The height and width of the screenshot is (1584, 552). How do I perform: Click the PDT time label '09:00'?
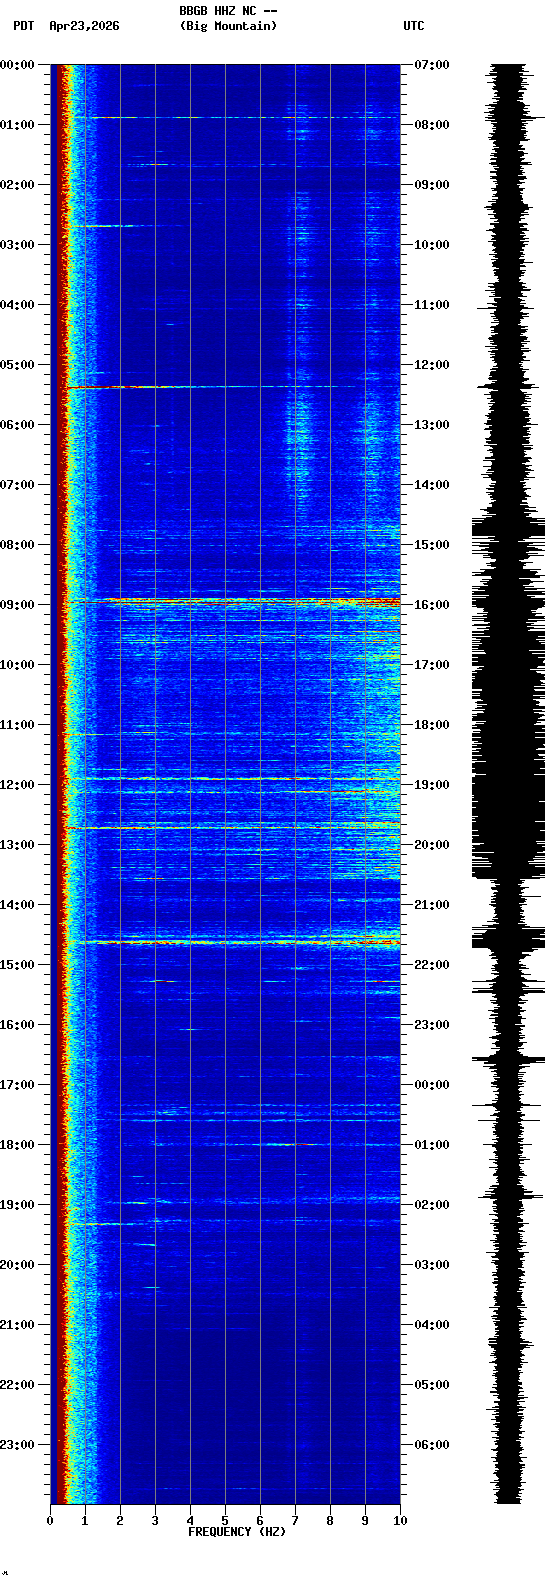[x=17, y=605]
